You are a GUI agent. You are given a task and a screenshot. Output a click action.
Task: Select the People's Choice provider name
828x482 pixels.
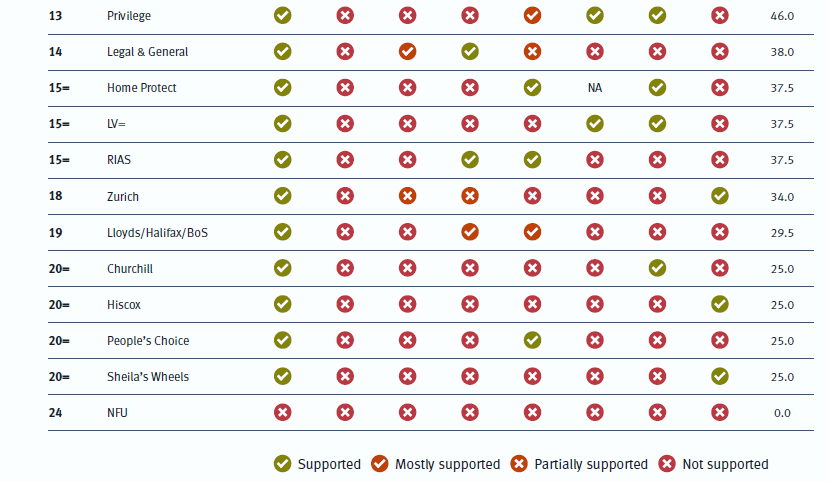pyautogui.click(x=148, y=341)
